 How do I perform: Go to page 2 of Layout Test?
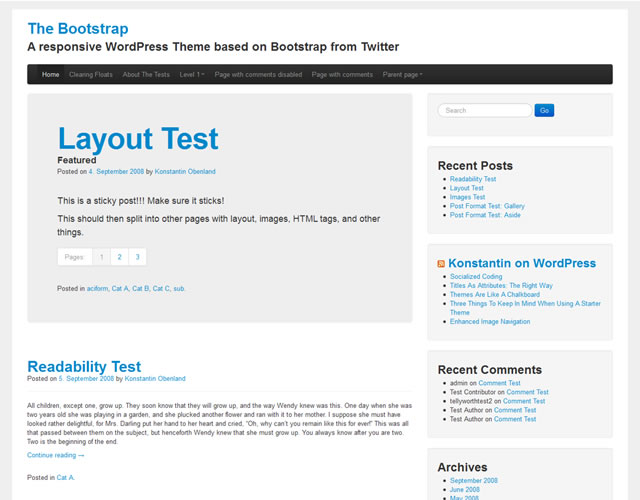click(x=120, y=257)
